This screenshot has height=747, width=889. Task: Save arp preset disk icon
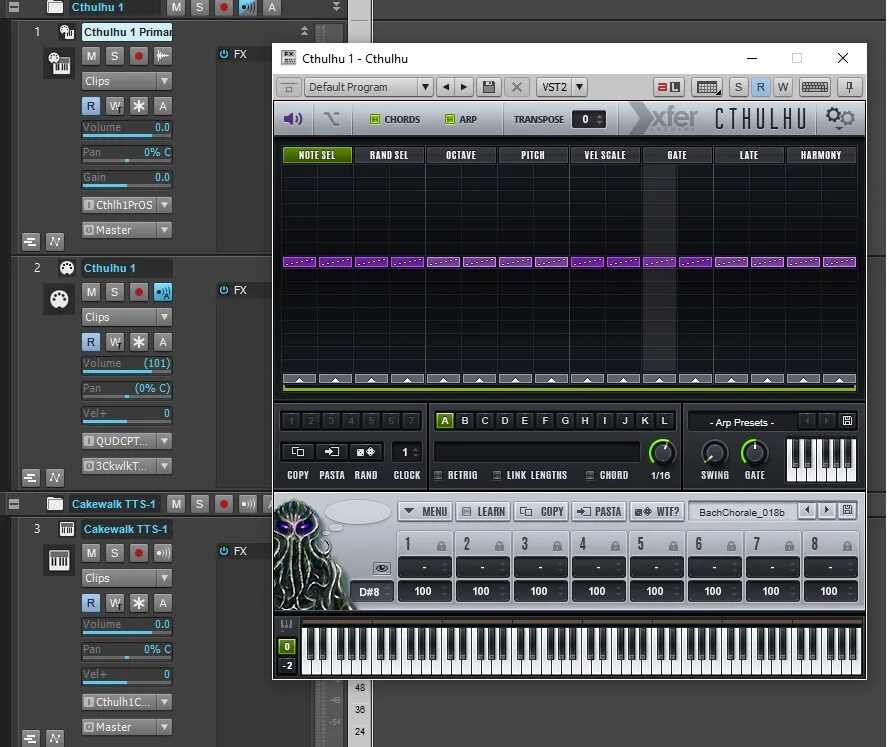pos(847,421)
